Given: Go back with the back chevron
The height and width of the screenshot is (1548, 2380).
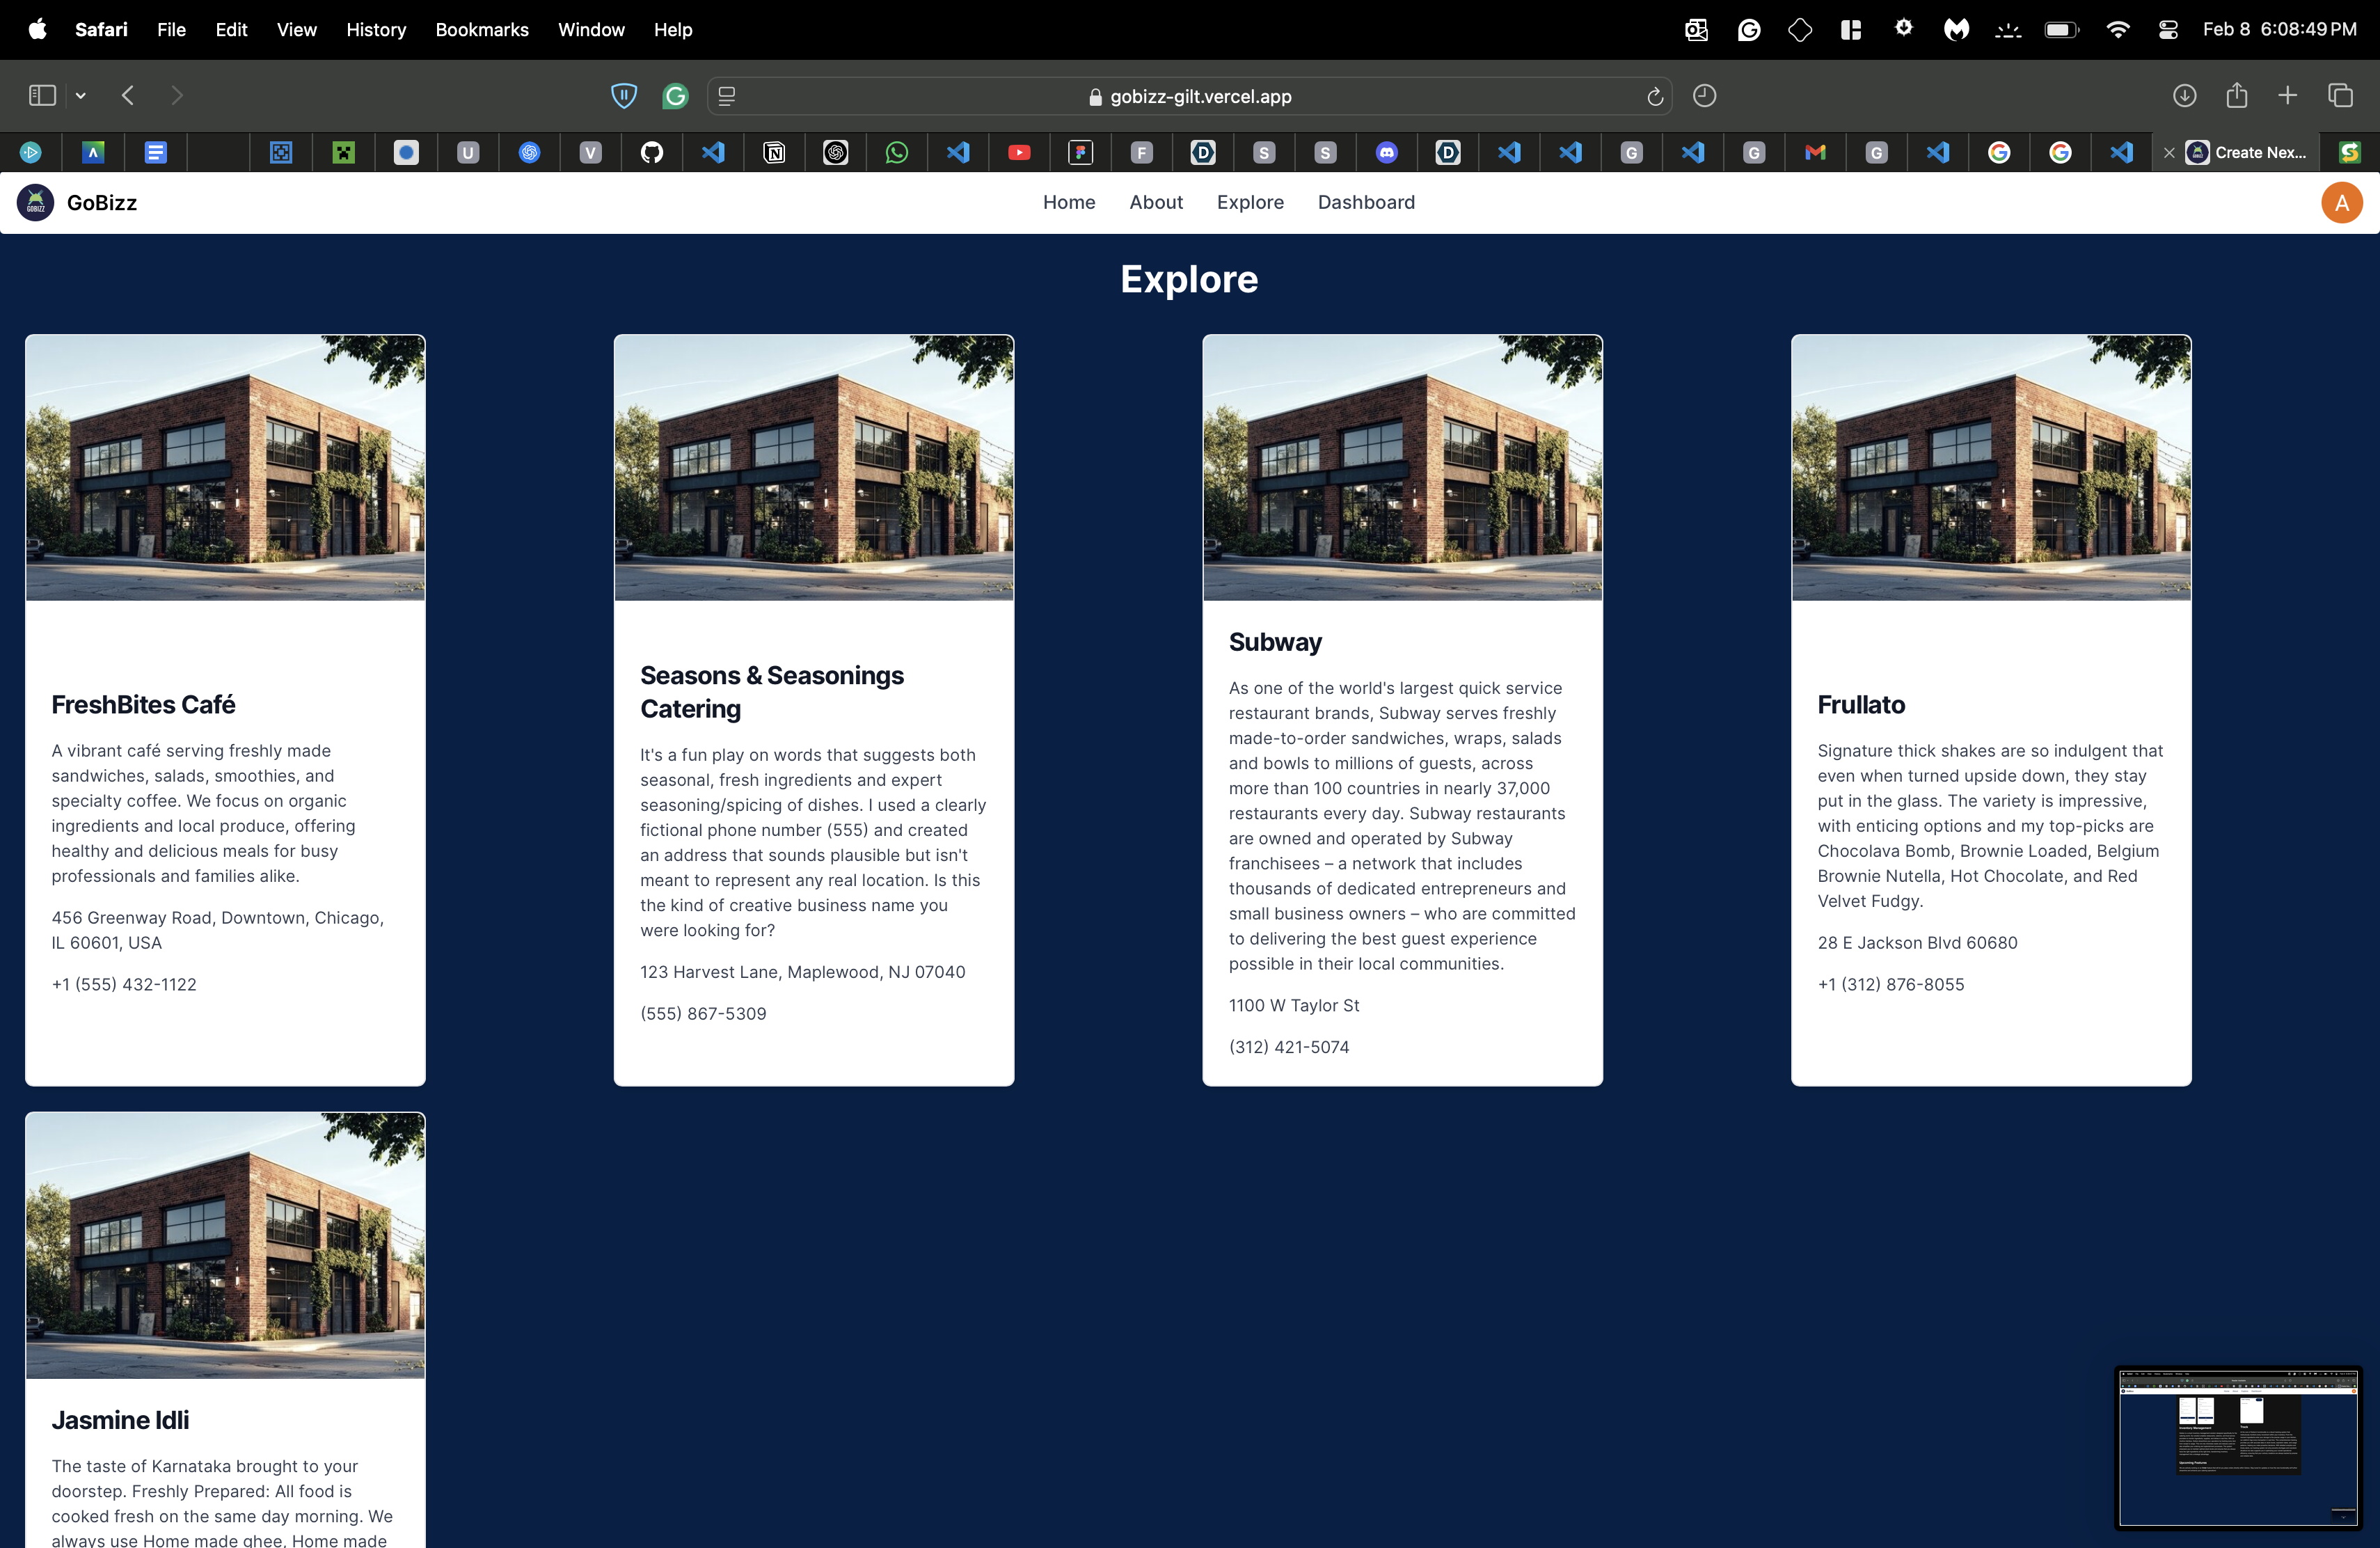Looking at the screenshot, I should coord(128,96).
